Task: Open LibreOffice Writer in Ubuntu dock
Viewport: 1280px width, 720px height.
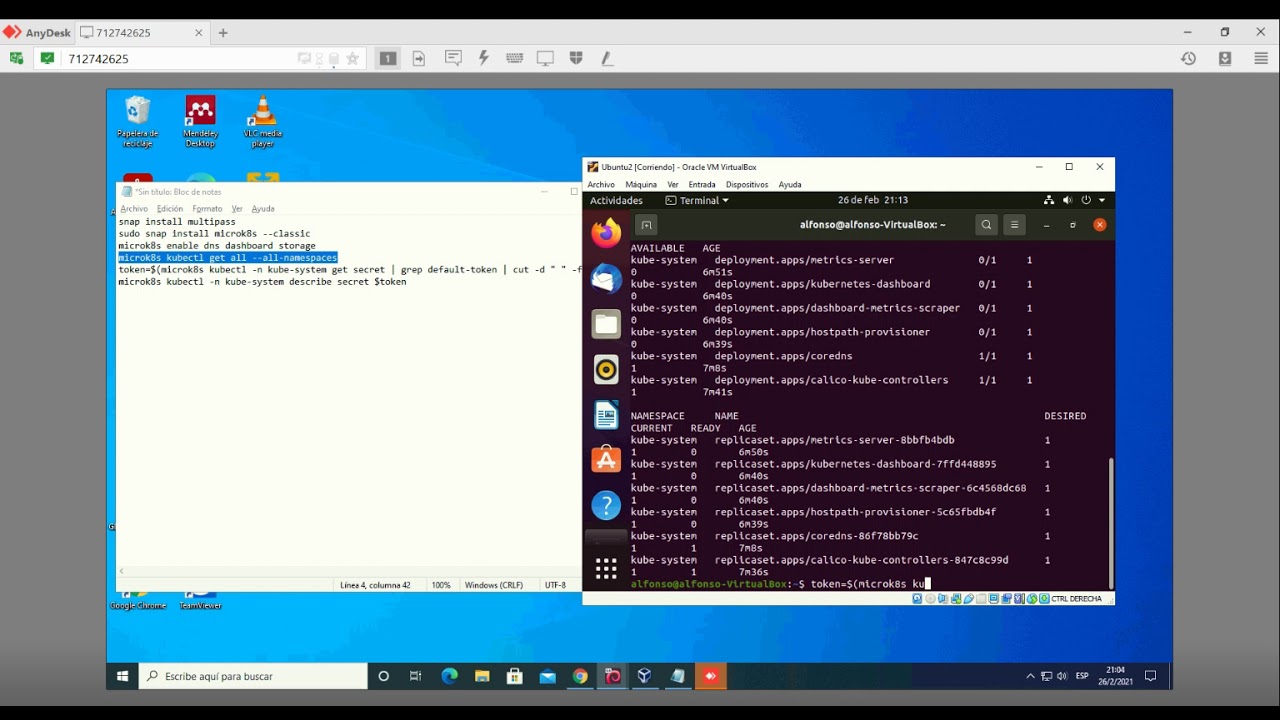Action: (606, 415)
